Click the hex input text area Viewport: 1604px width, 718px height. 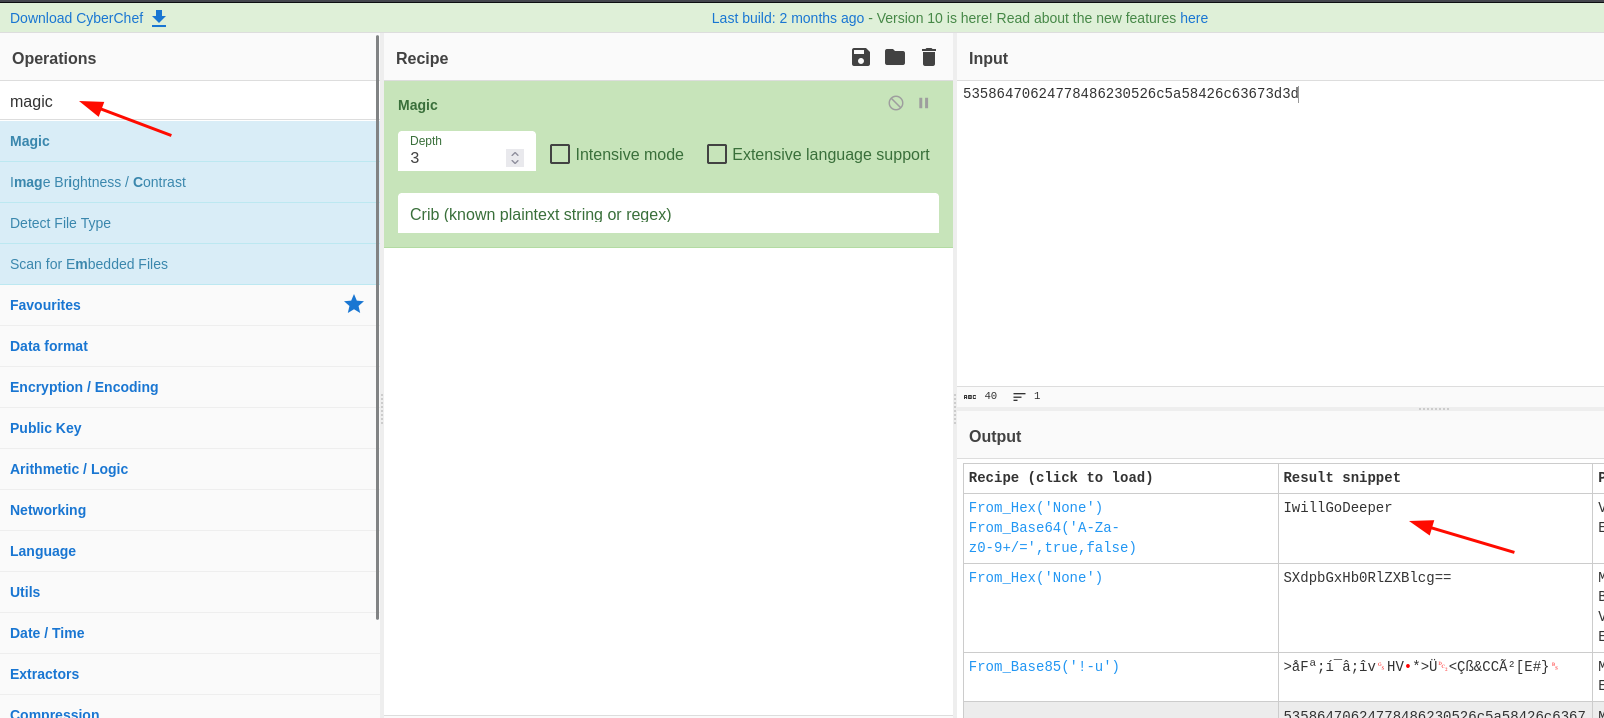pos(1280,233)
